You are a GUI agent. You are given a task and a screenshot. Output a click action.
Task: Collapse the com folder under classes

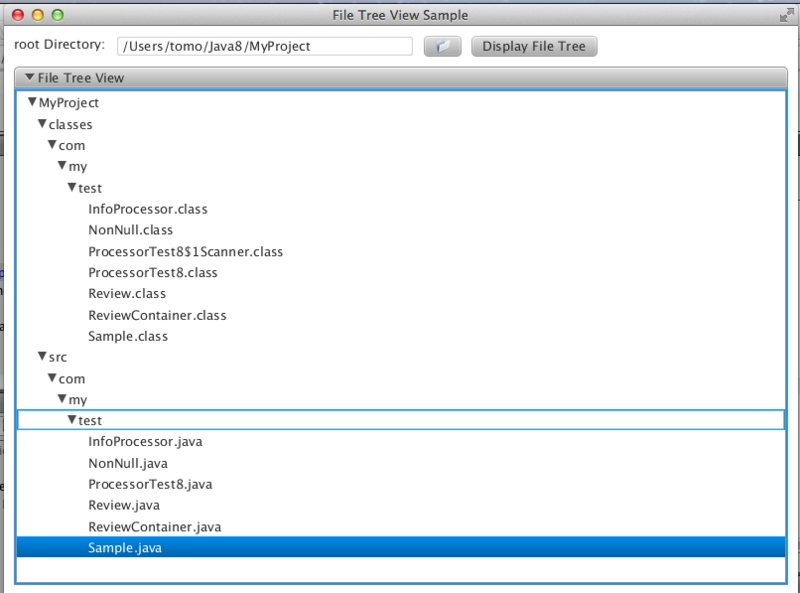[52, 145]
